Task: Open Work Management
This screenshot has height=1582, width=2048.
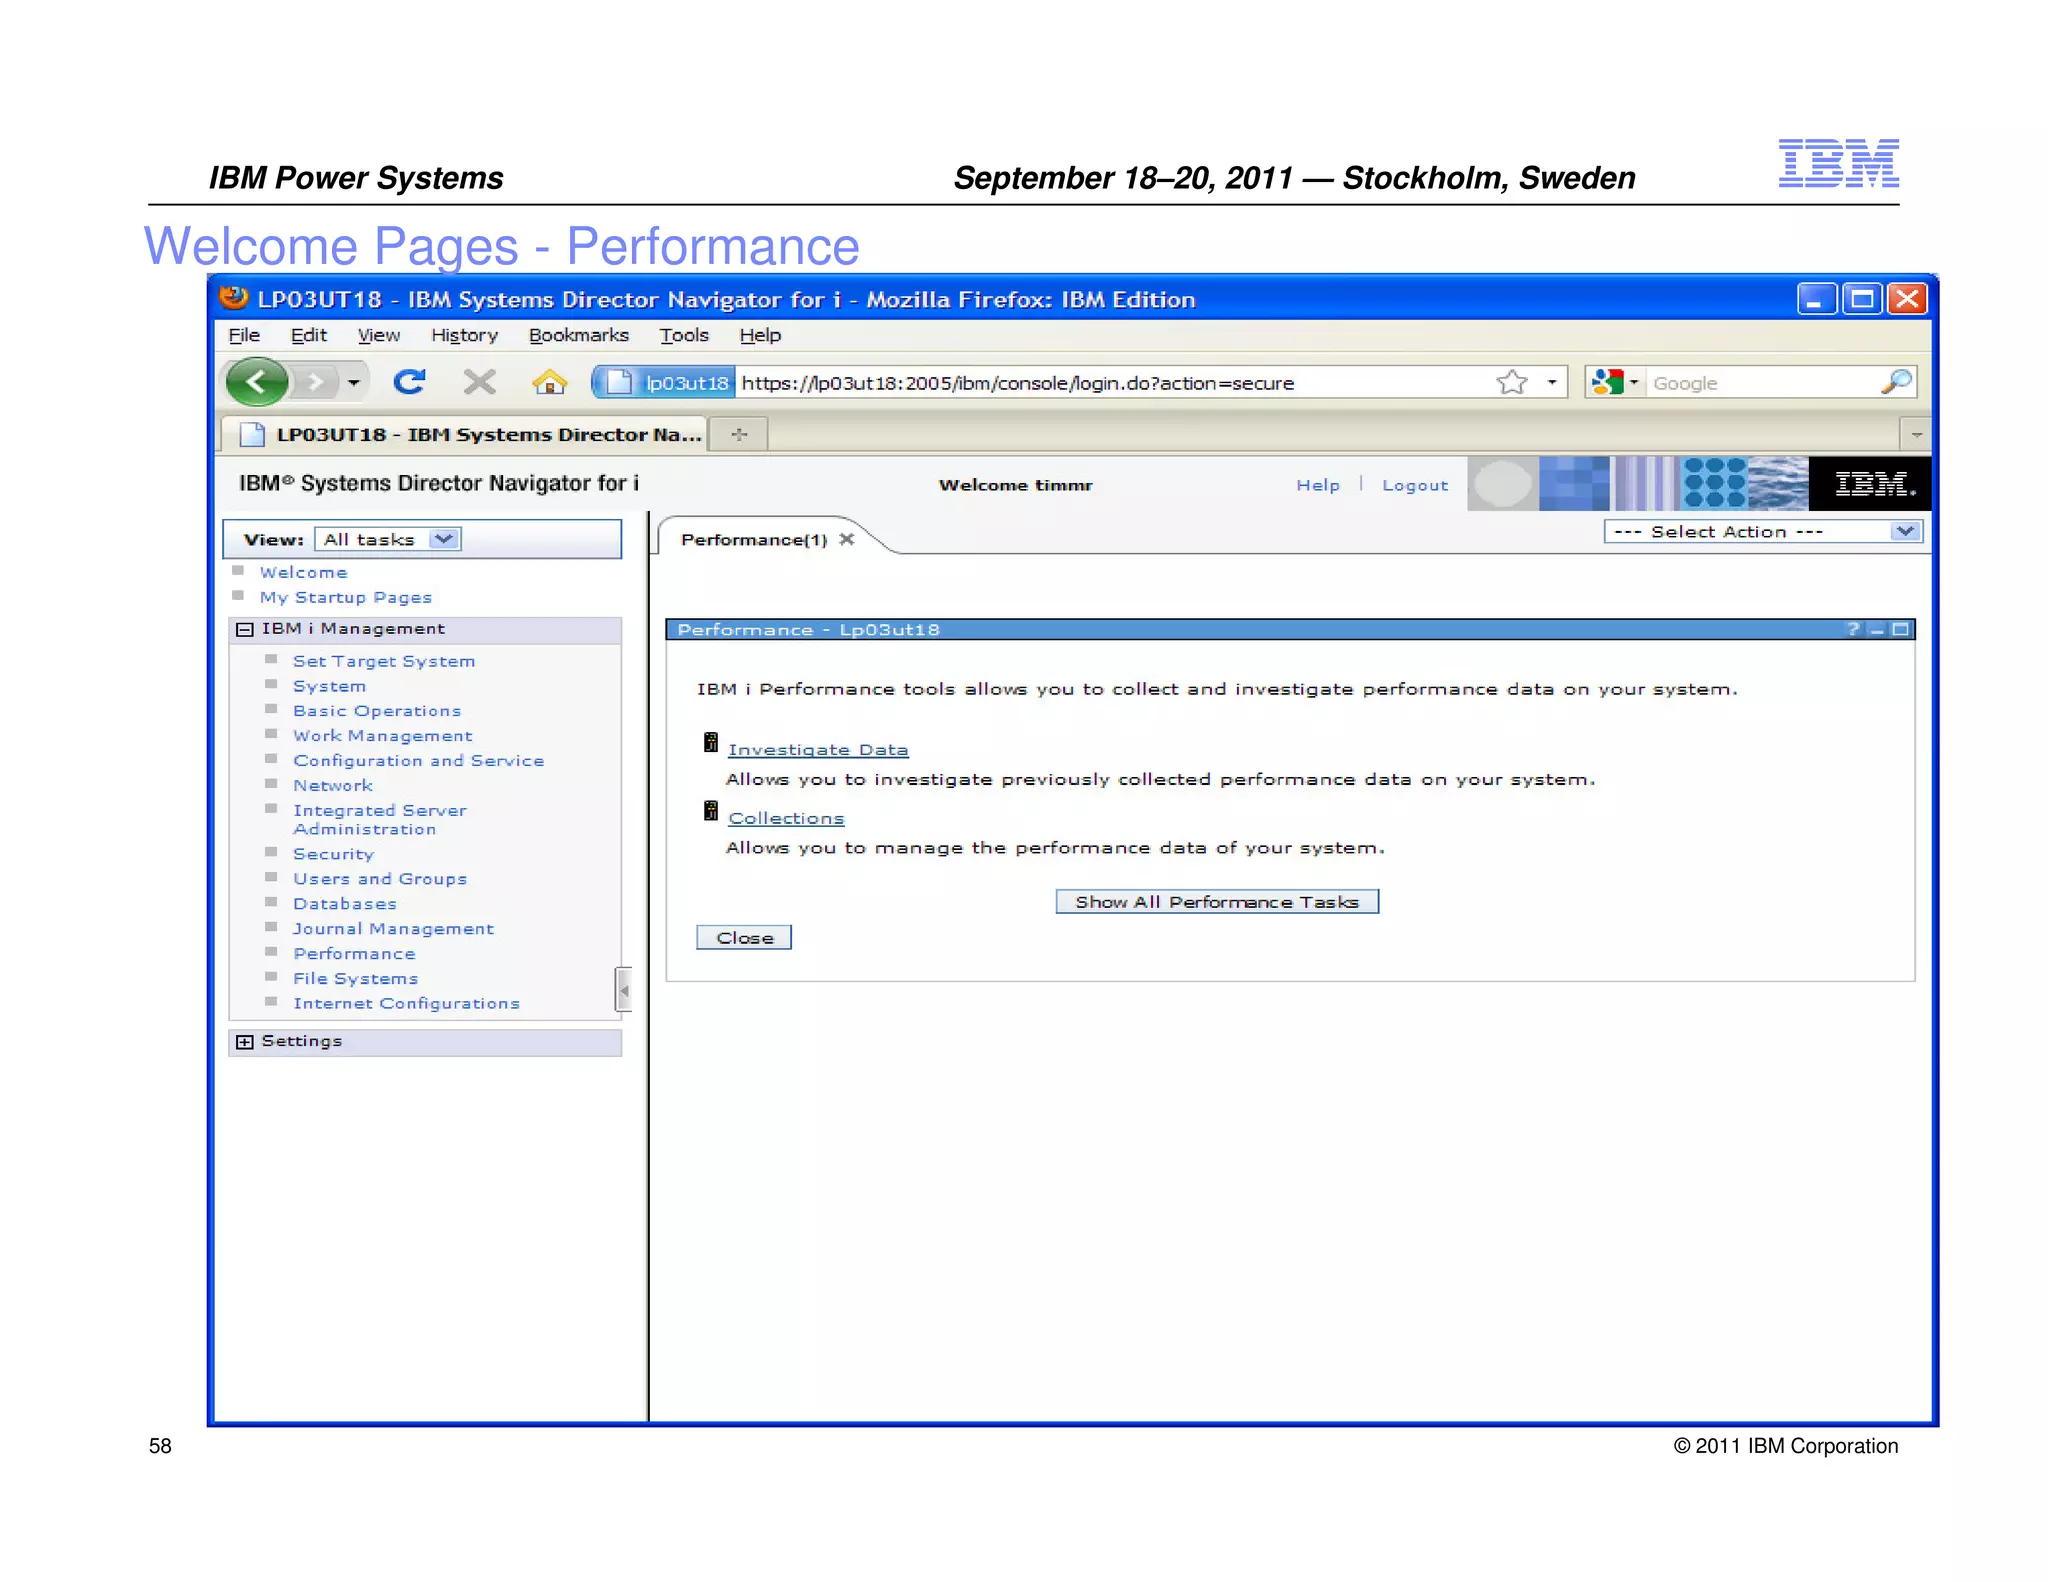Action: click(x=382, y=736)
